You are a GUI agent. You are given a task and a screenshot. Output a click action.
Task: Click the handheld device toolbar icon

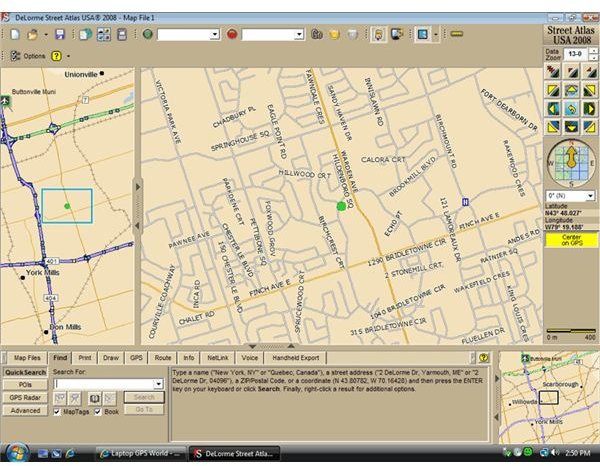pos(122,34)
